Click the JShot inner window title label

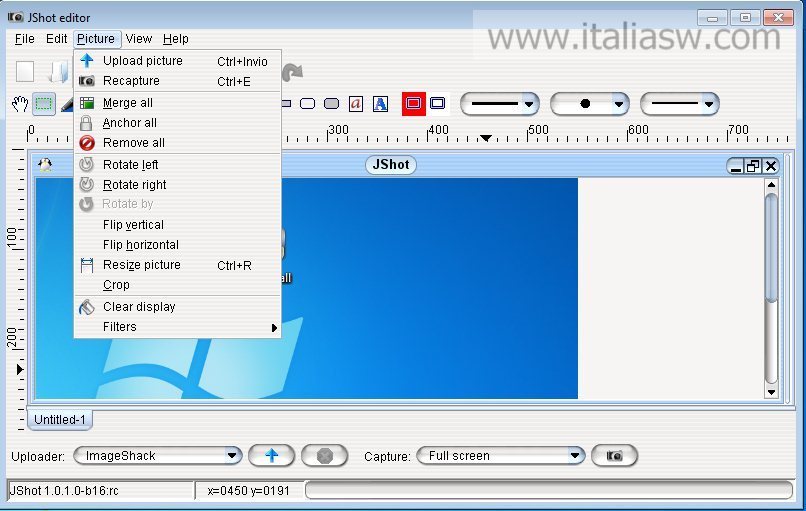coord(391,165)
